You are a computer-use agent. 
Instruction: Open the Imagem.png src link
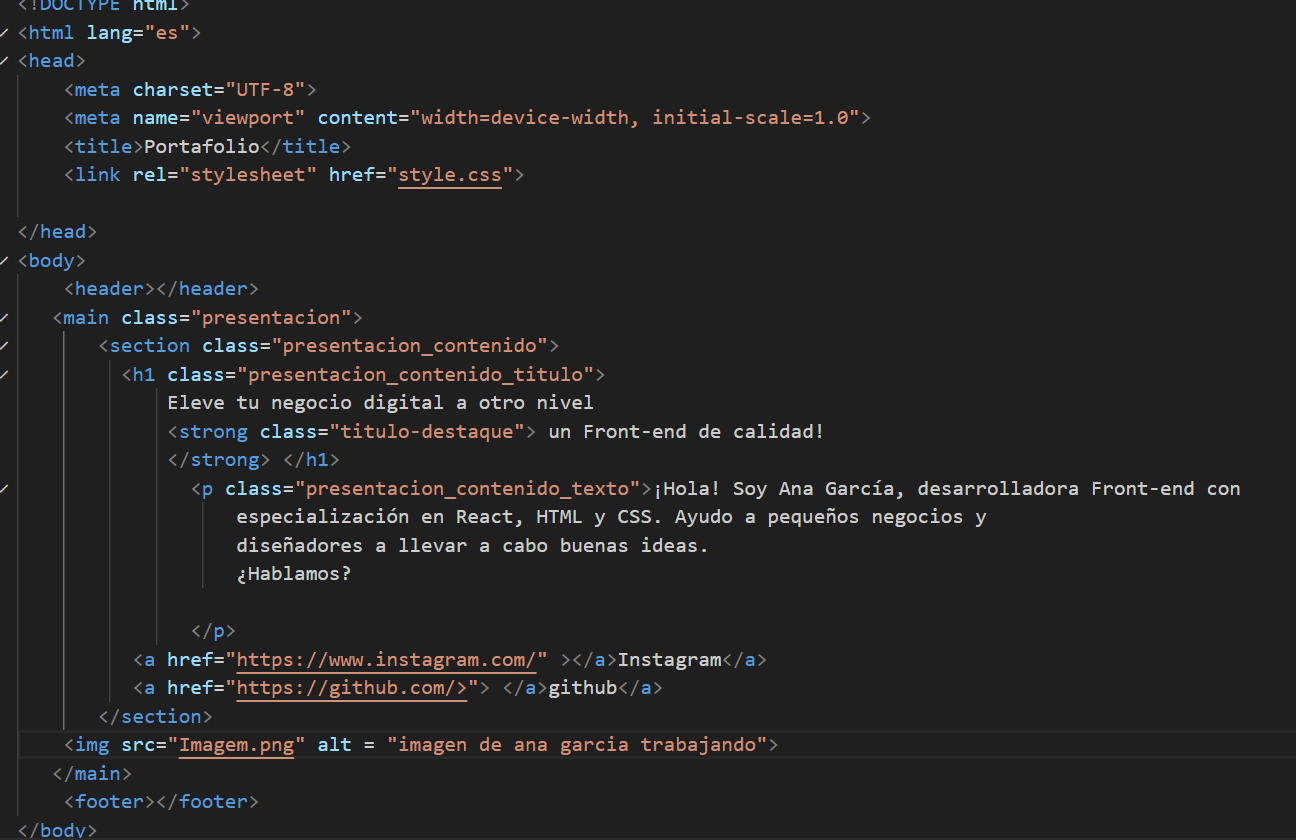[237, 745]
